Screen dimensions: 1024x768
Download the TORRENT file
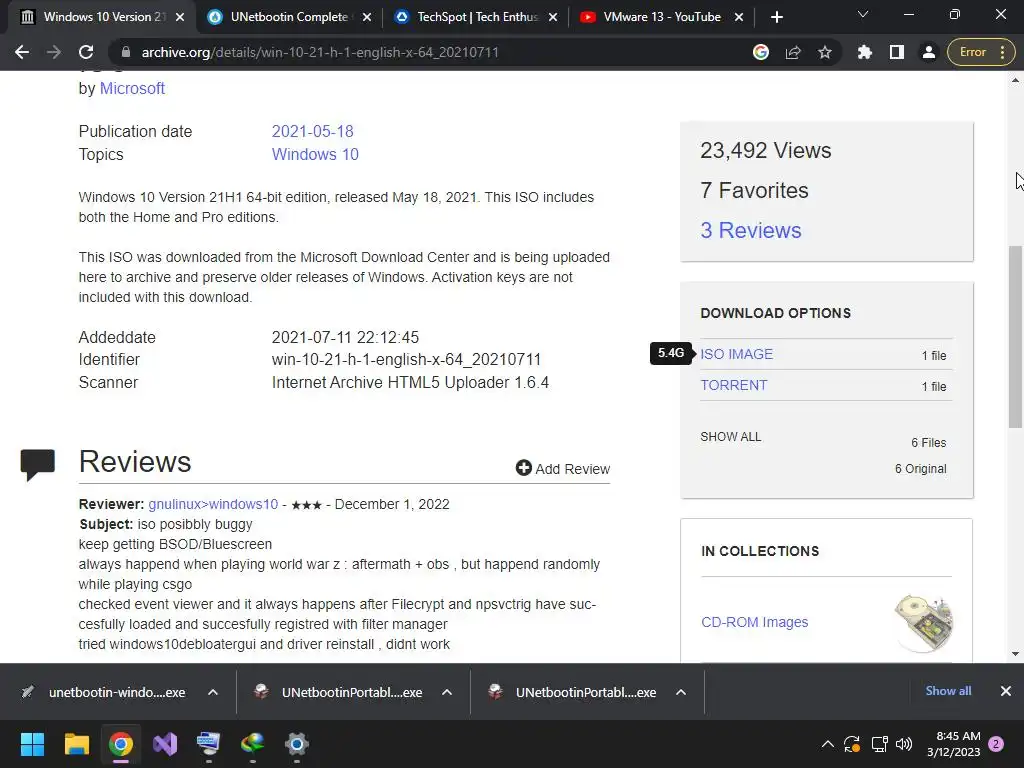click(x=733, y=385)
